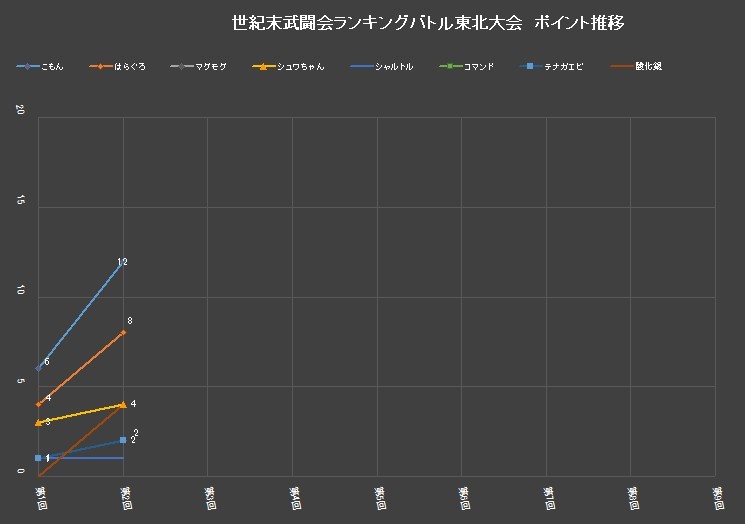Select the こもん data point labeled 6
The image size is (745, 524).
point(38,368)
